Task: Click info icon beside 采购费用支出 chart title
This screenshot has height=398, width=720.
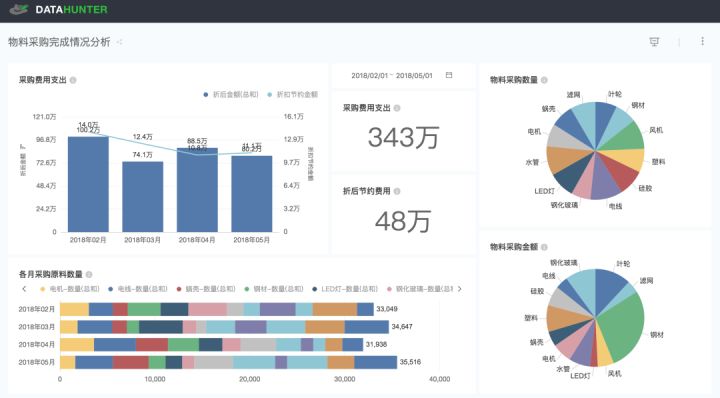Action: (73, 80)
